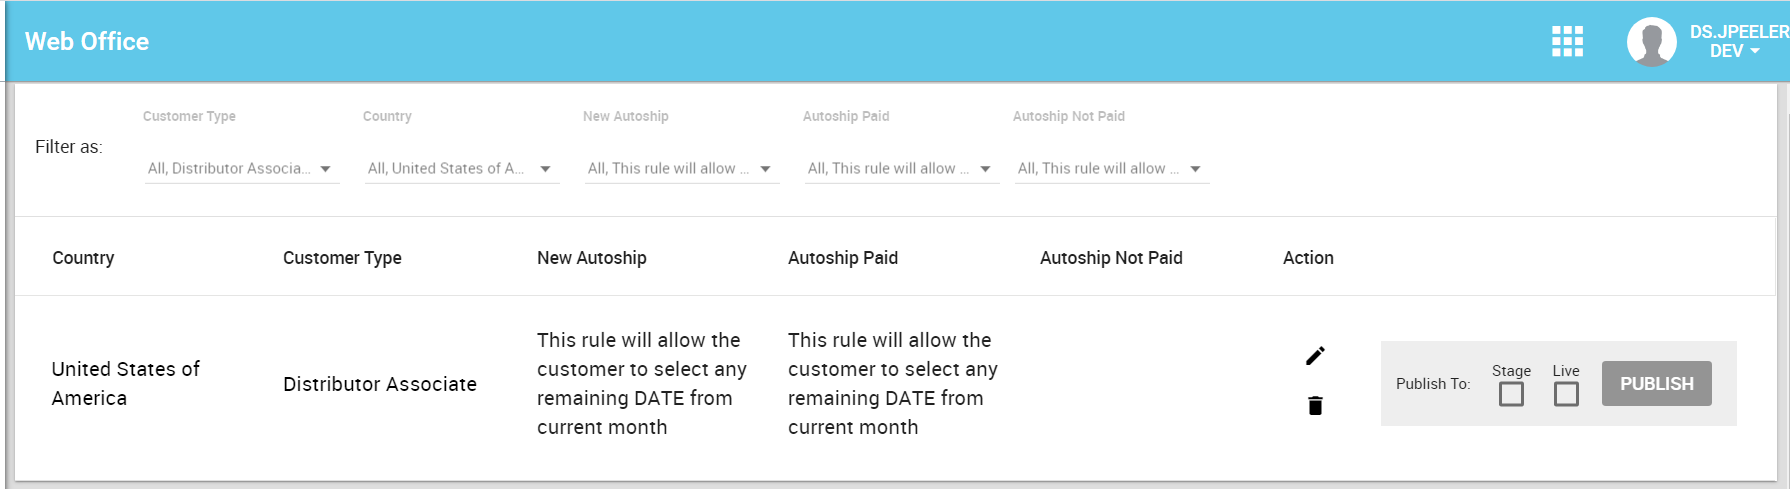Expand the Autoship Paid filter dropdown
This screenshot has width=1790, height=489.
[902, 169]
